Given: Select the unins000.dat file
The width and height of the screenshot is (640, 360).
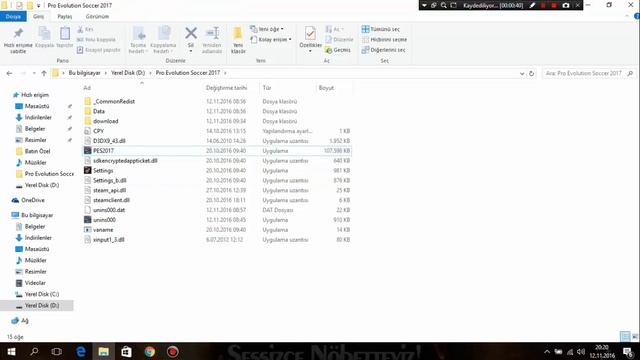Looking at the screenshot, I should (x=216, y=210).
